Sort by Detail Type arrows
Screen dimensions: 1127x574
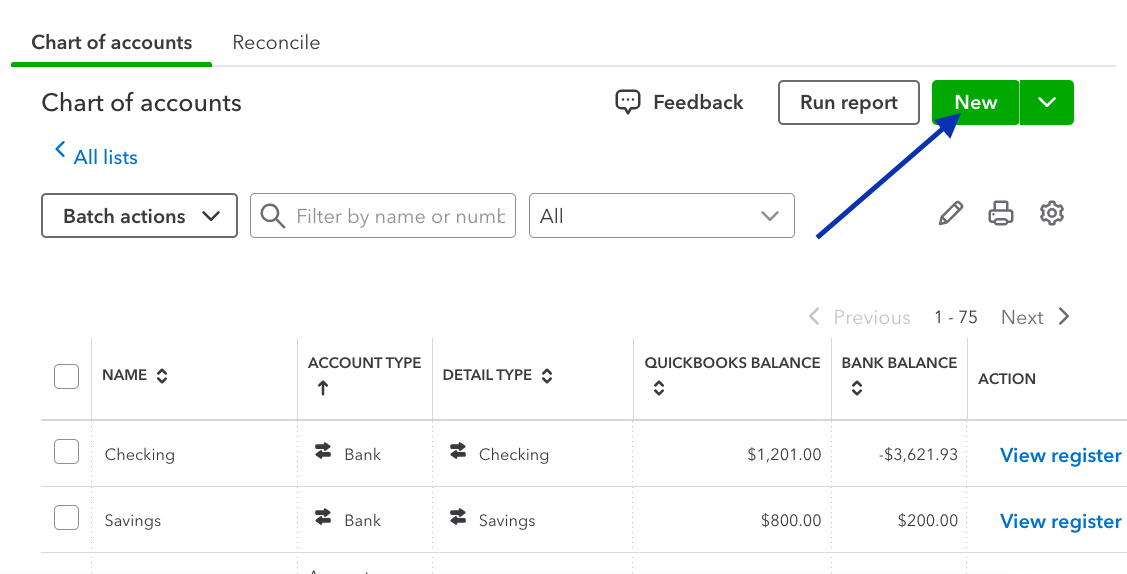pyautogui.click(x=547, y=376)
